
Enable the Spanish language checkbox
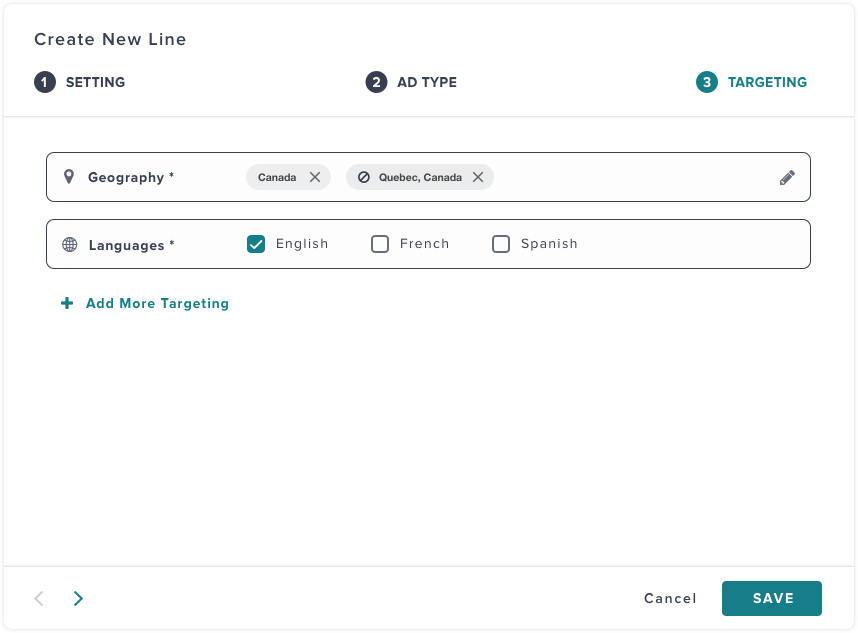[501, 244]
